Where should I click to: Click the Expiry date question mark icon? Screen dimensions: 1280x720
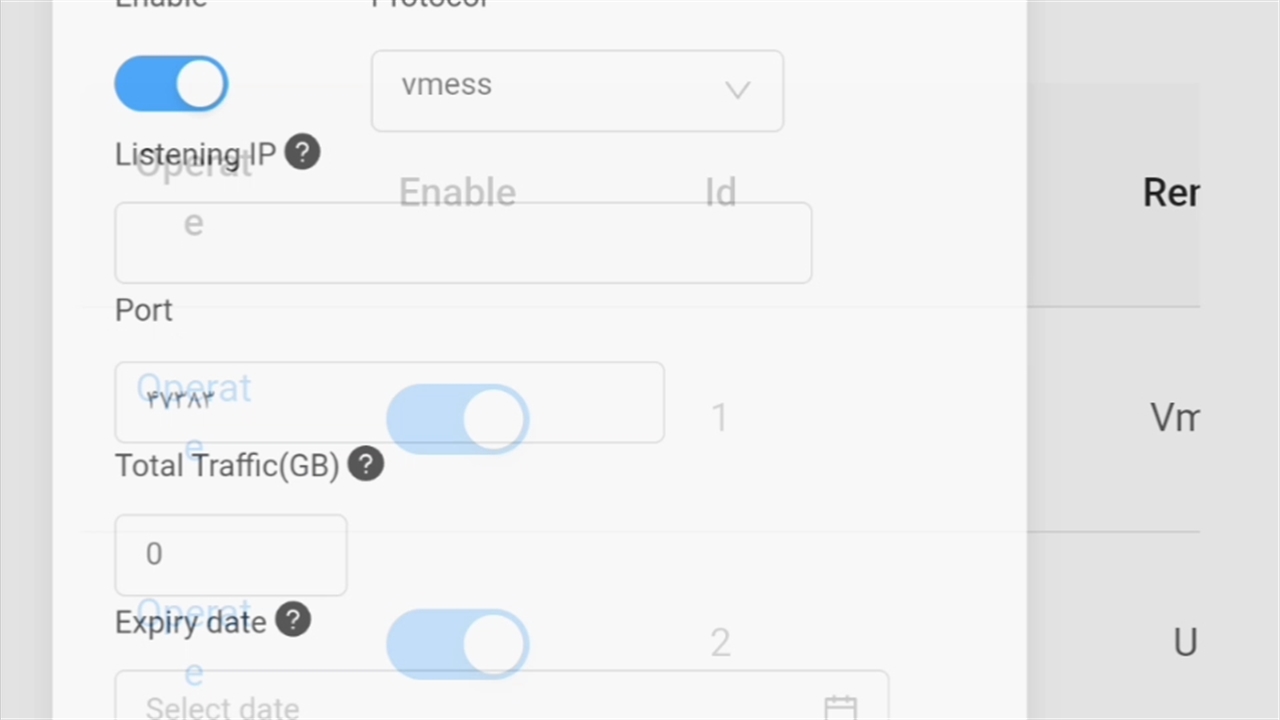tap(293, 620)
